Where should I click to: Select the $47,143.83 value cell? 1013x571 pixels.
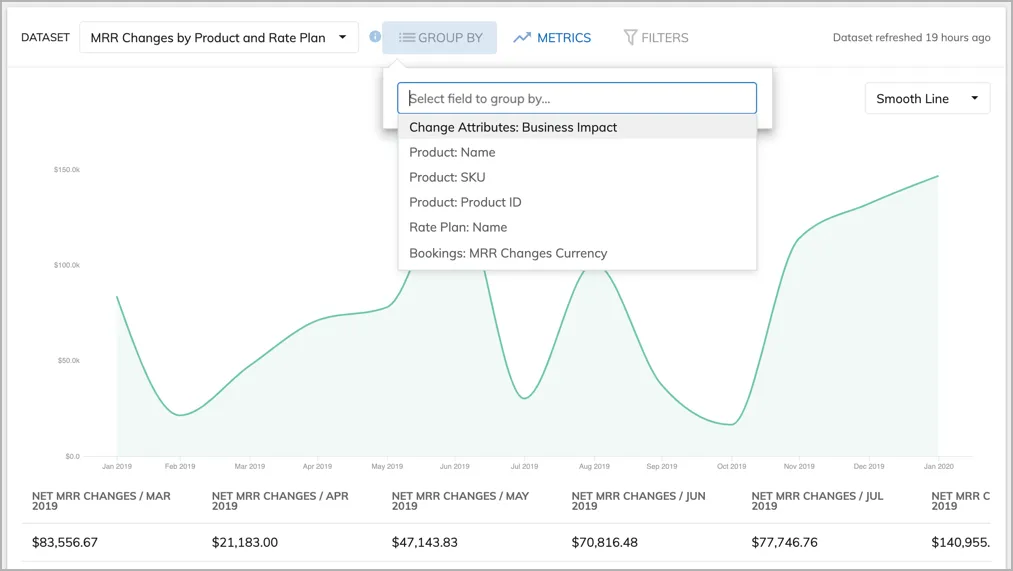[x=424, y=543]
